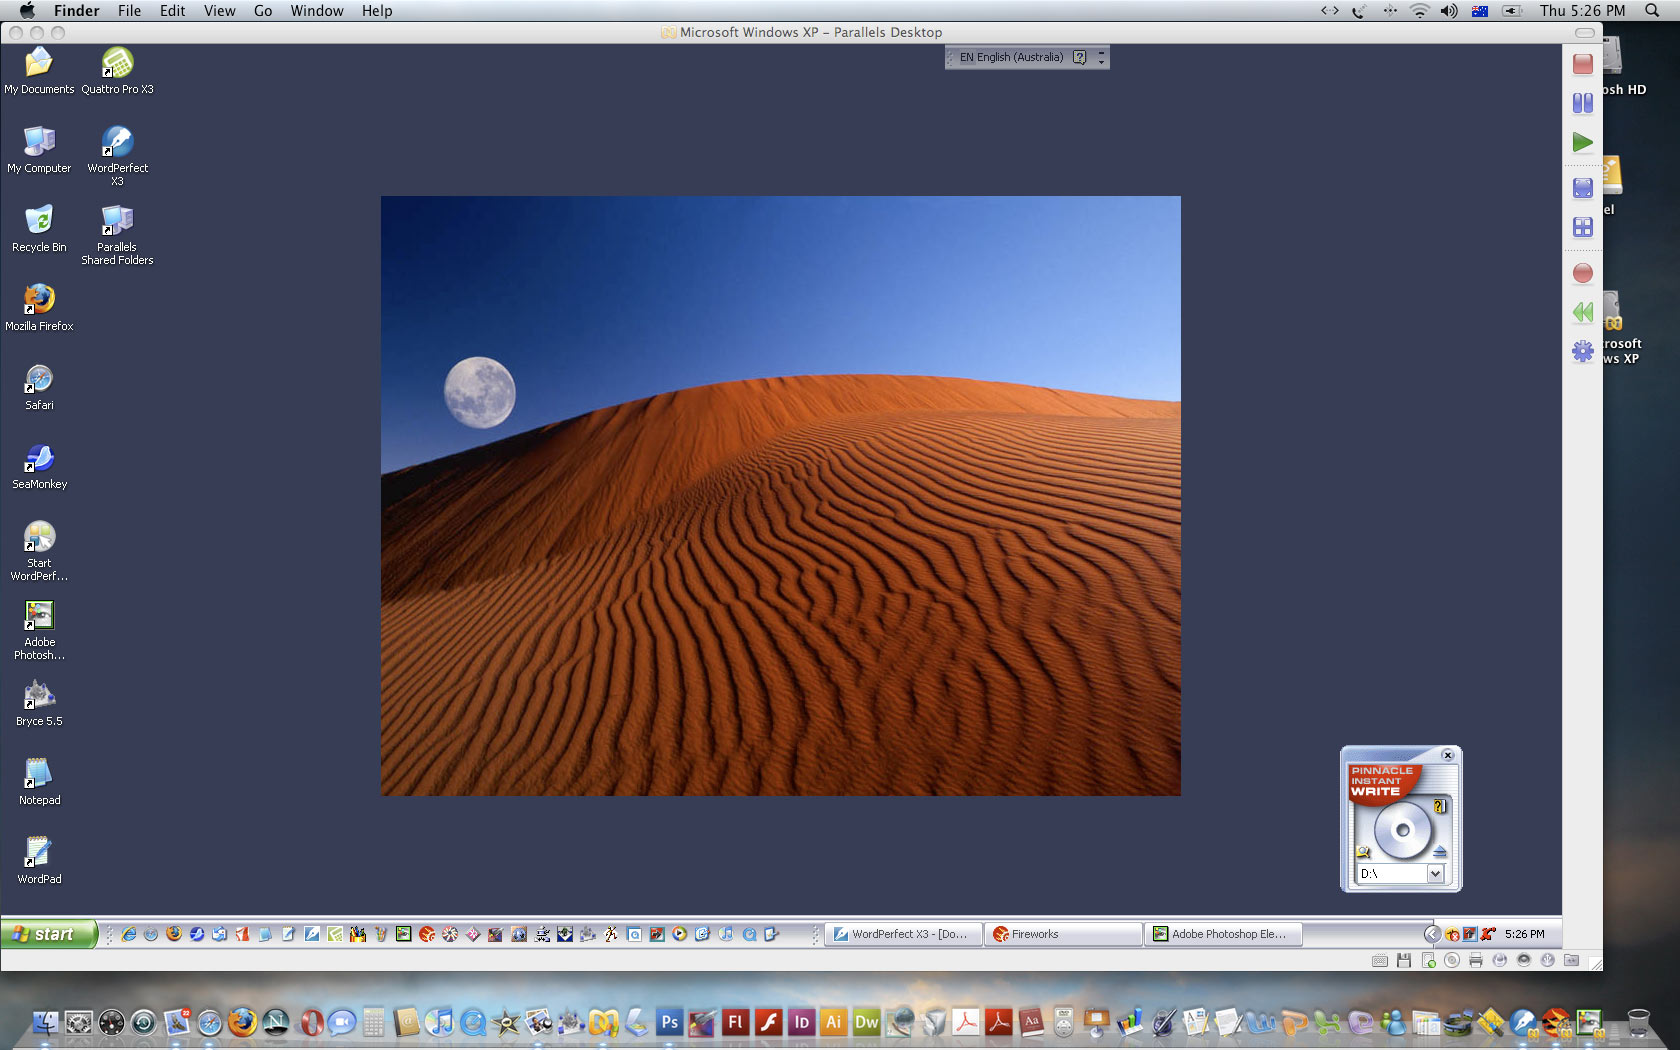Click the Windows XP start button

pyautogui.click(x=48, y=934)
